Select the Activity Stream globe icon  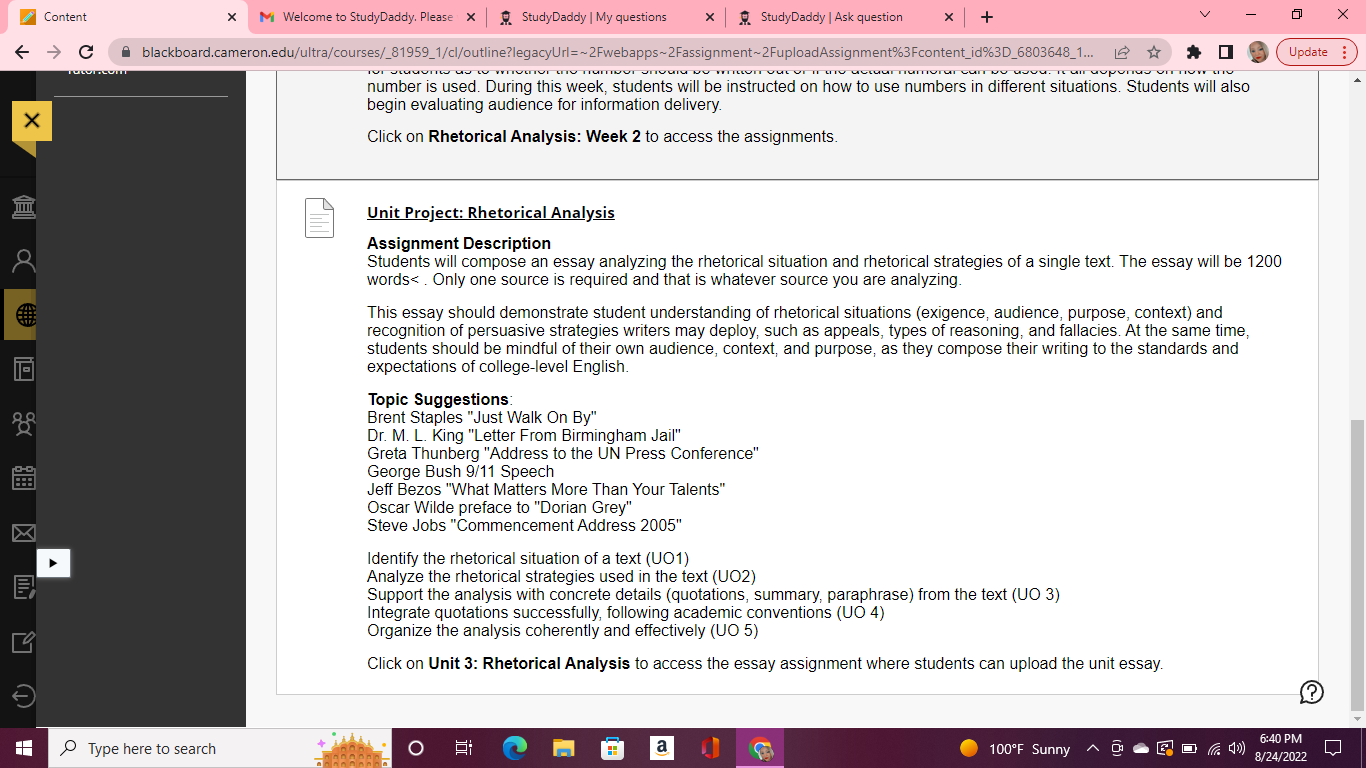click(22, 316)
